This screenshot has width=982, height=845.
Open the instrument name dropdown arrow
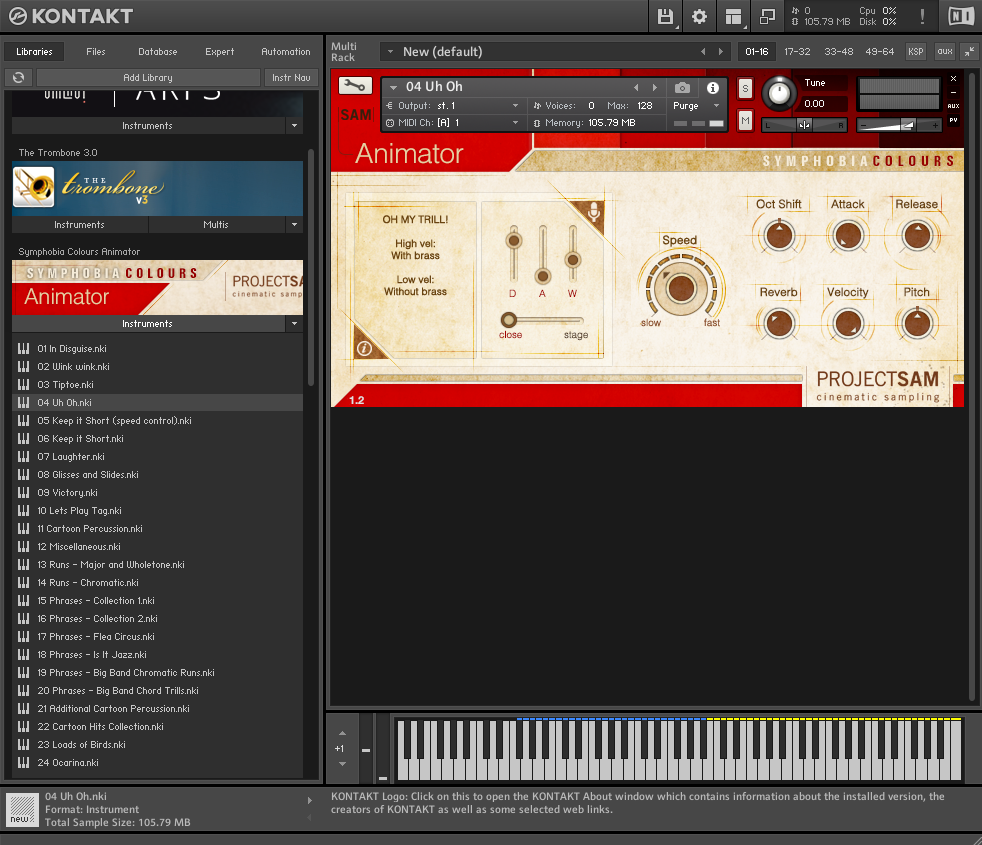tap(393, 87)
